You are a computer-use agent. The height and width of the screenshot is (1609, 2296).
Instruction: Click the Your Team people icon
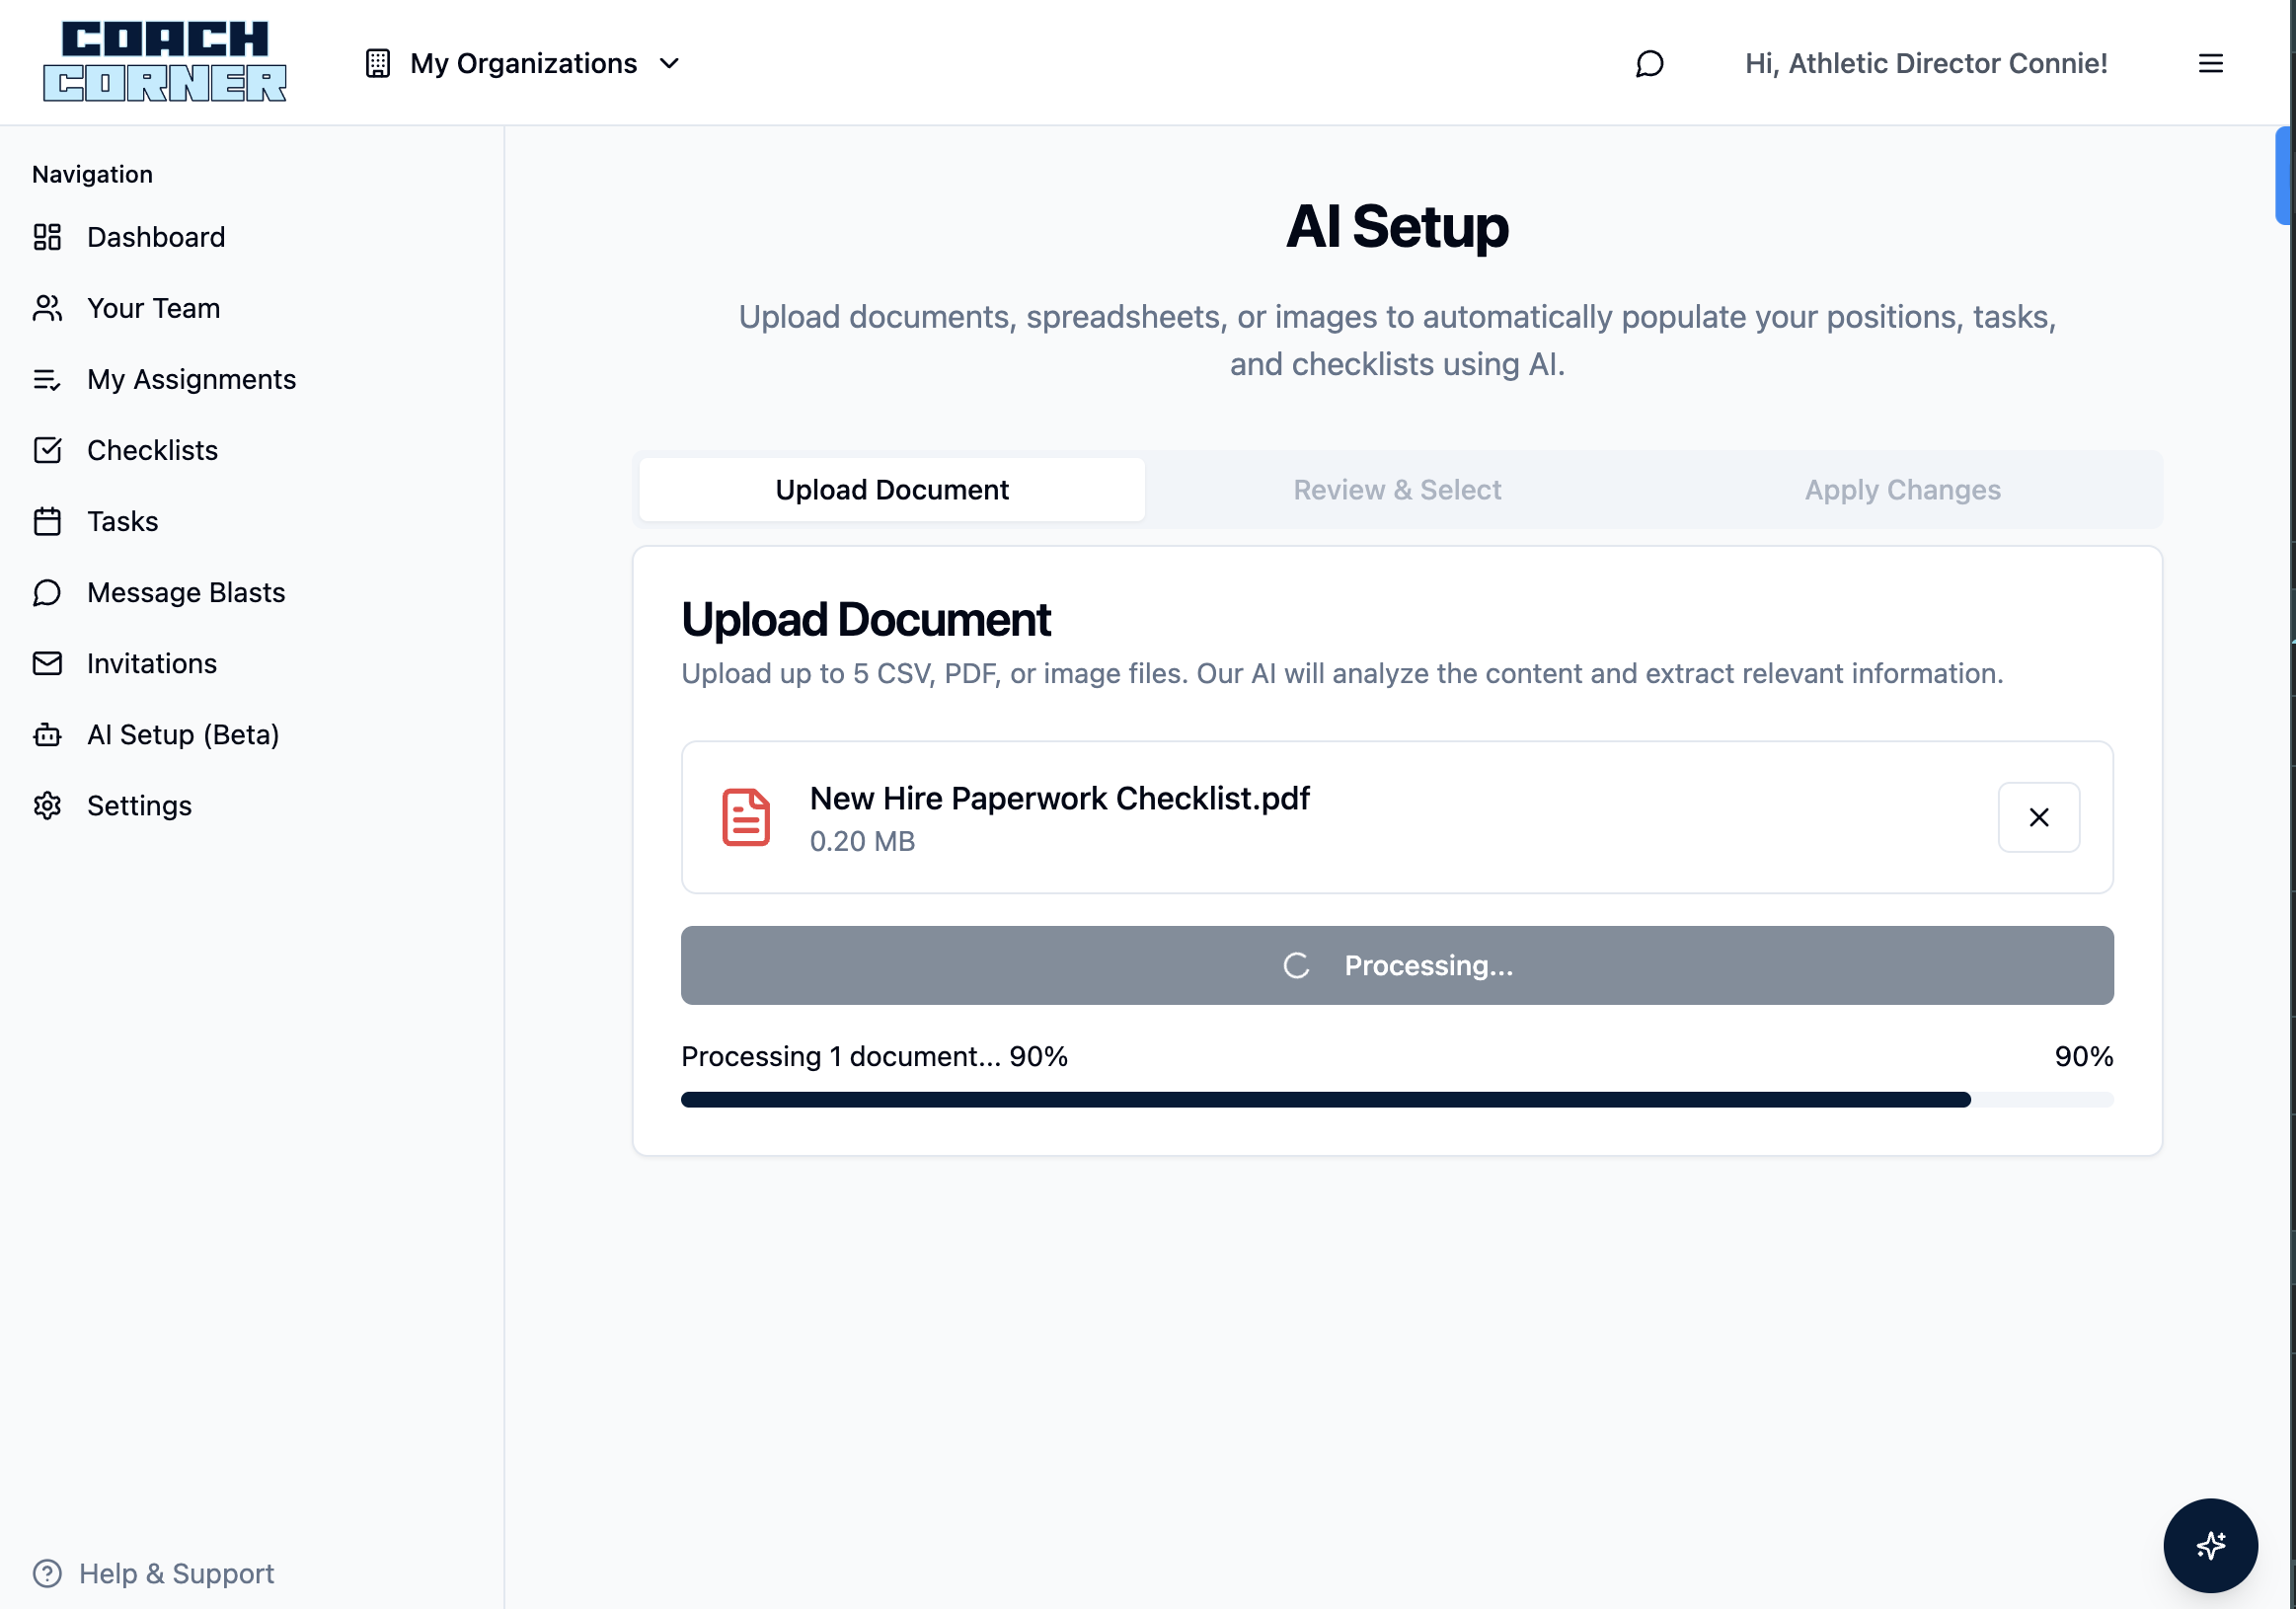pos(47,308)
